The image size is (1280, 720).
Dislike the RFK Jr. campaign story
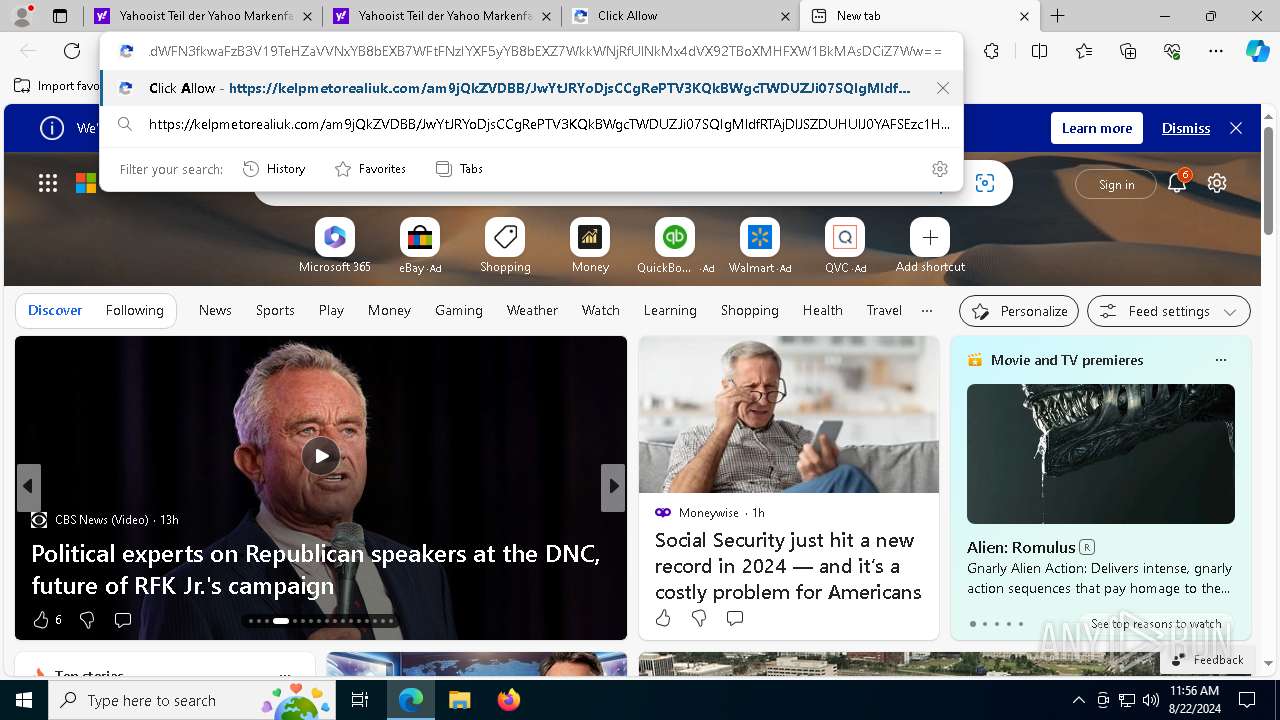[x=87, y=620]
